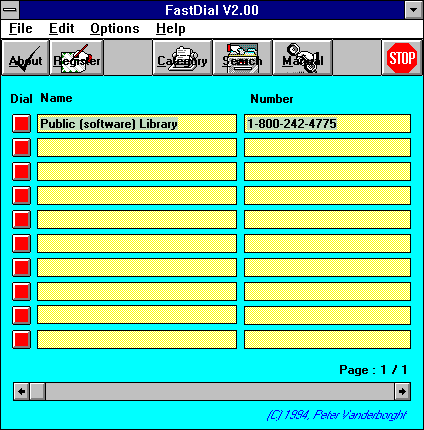The width and height of the screenshot is (424, 430).
Task: Click the second row red dial button
Action: coord(22,148)
